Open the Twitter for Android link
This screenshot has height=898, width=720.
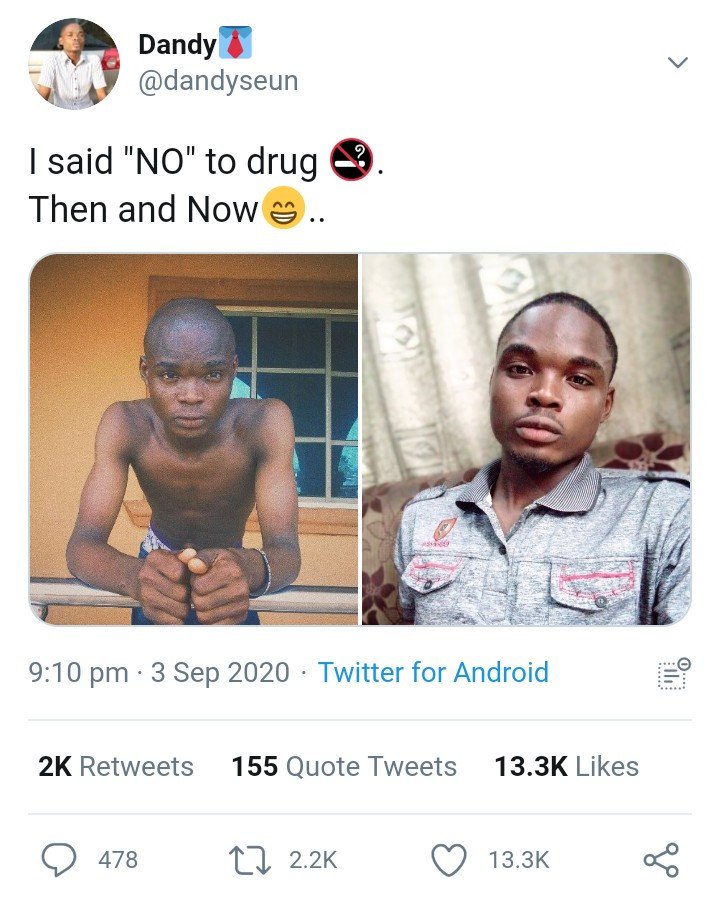coord(434,672)
